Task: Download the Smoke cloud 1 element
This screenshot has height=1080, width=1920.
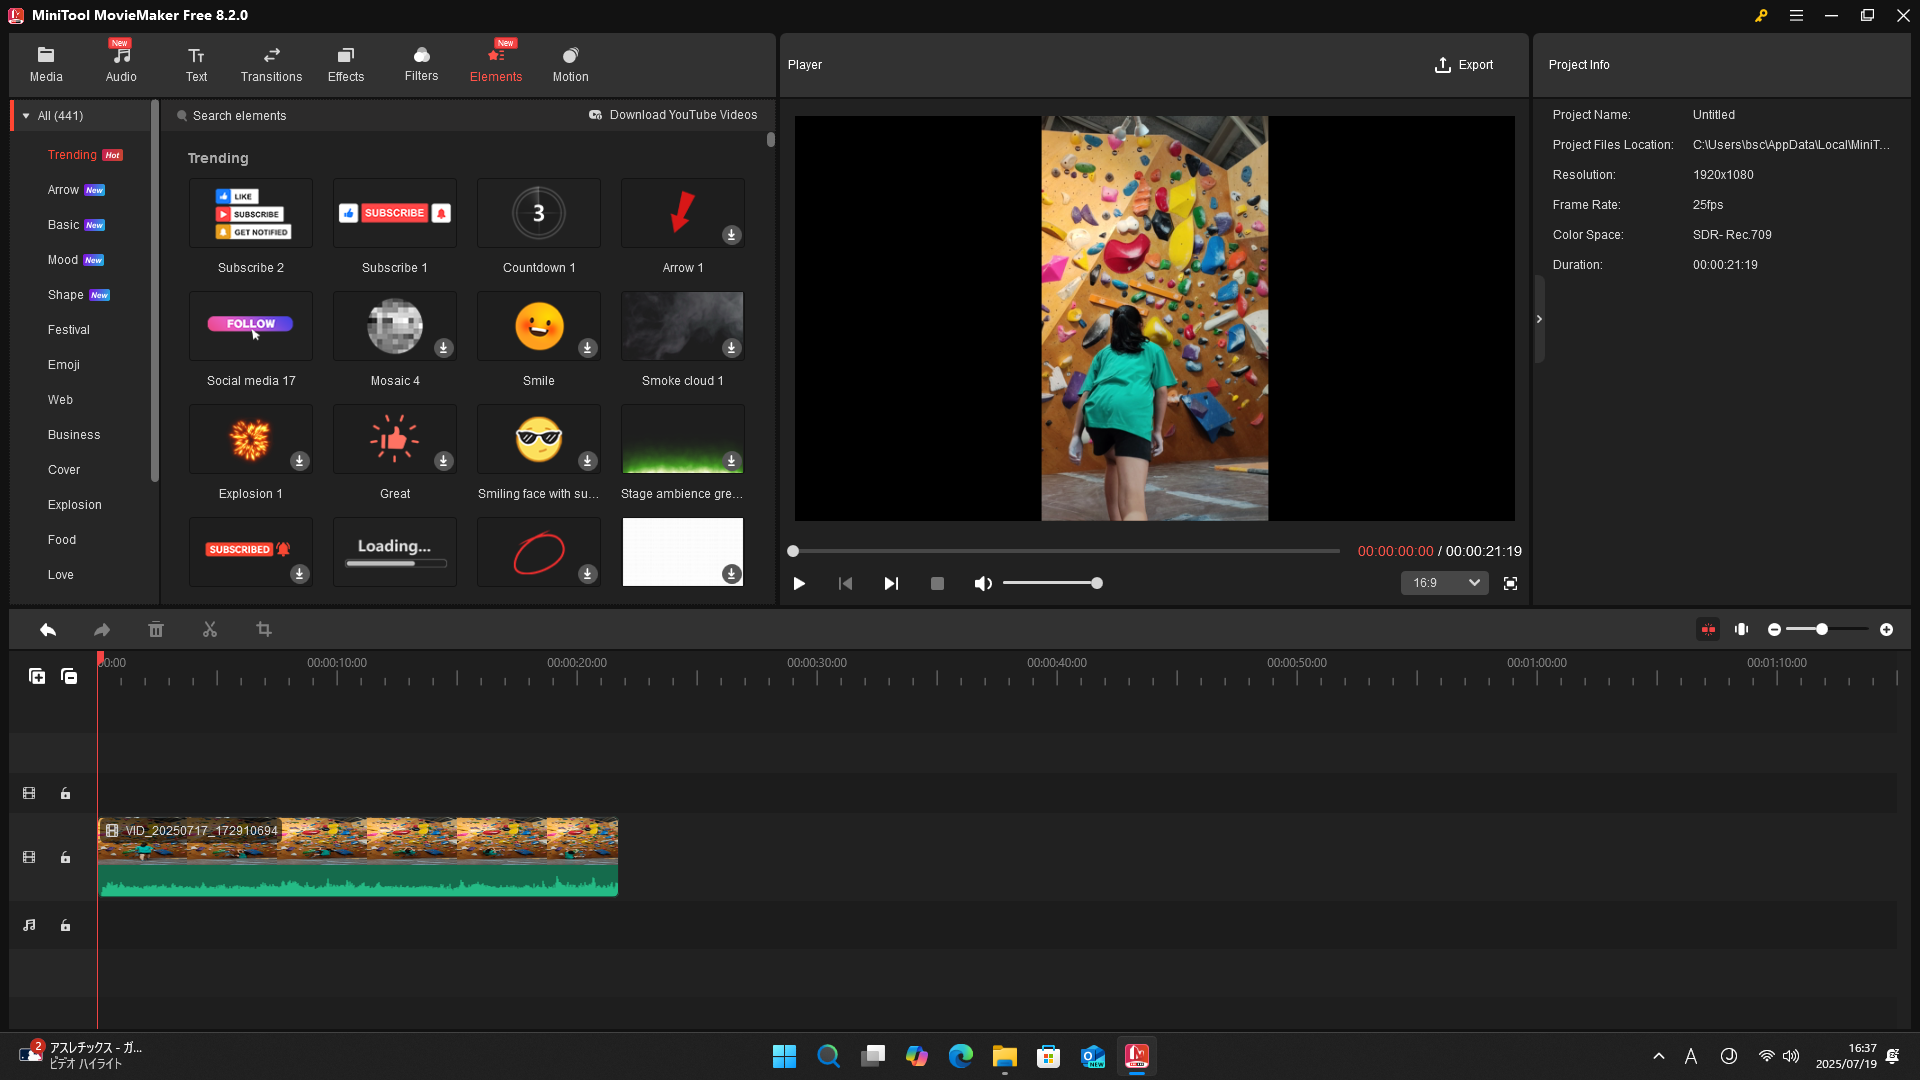Action: point(731,348)
